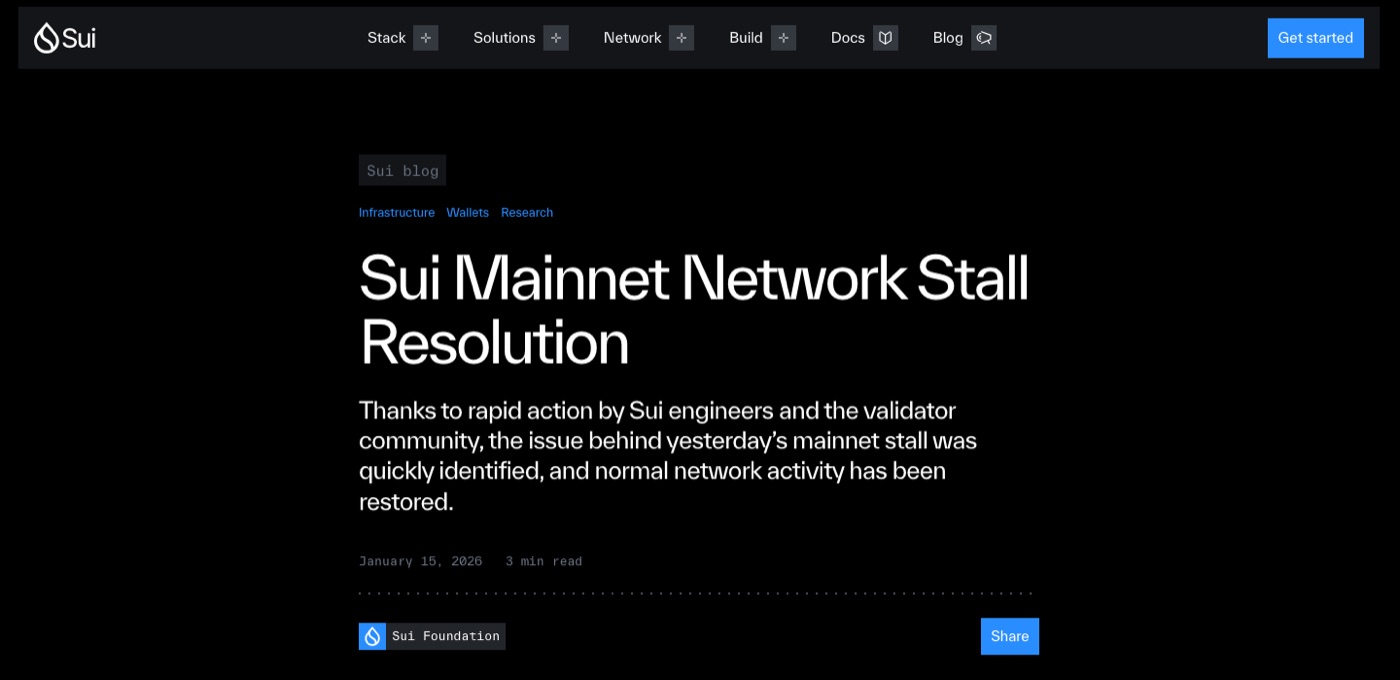This screenshot has height=680, width=1400.
Task: Expand the plus icon beside Stack
Action: [426, 38]
